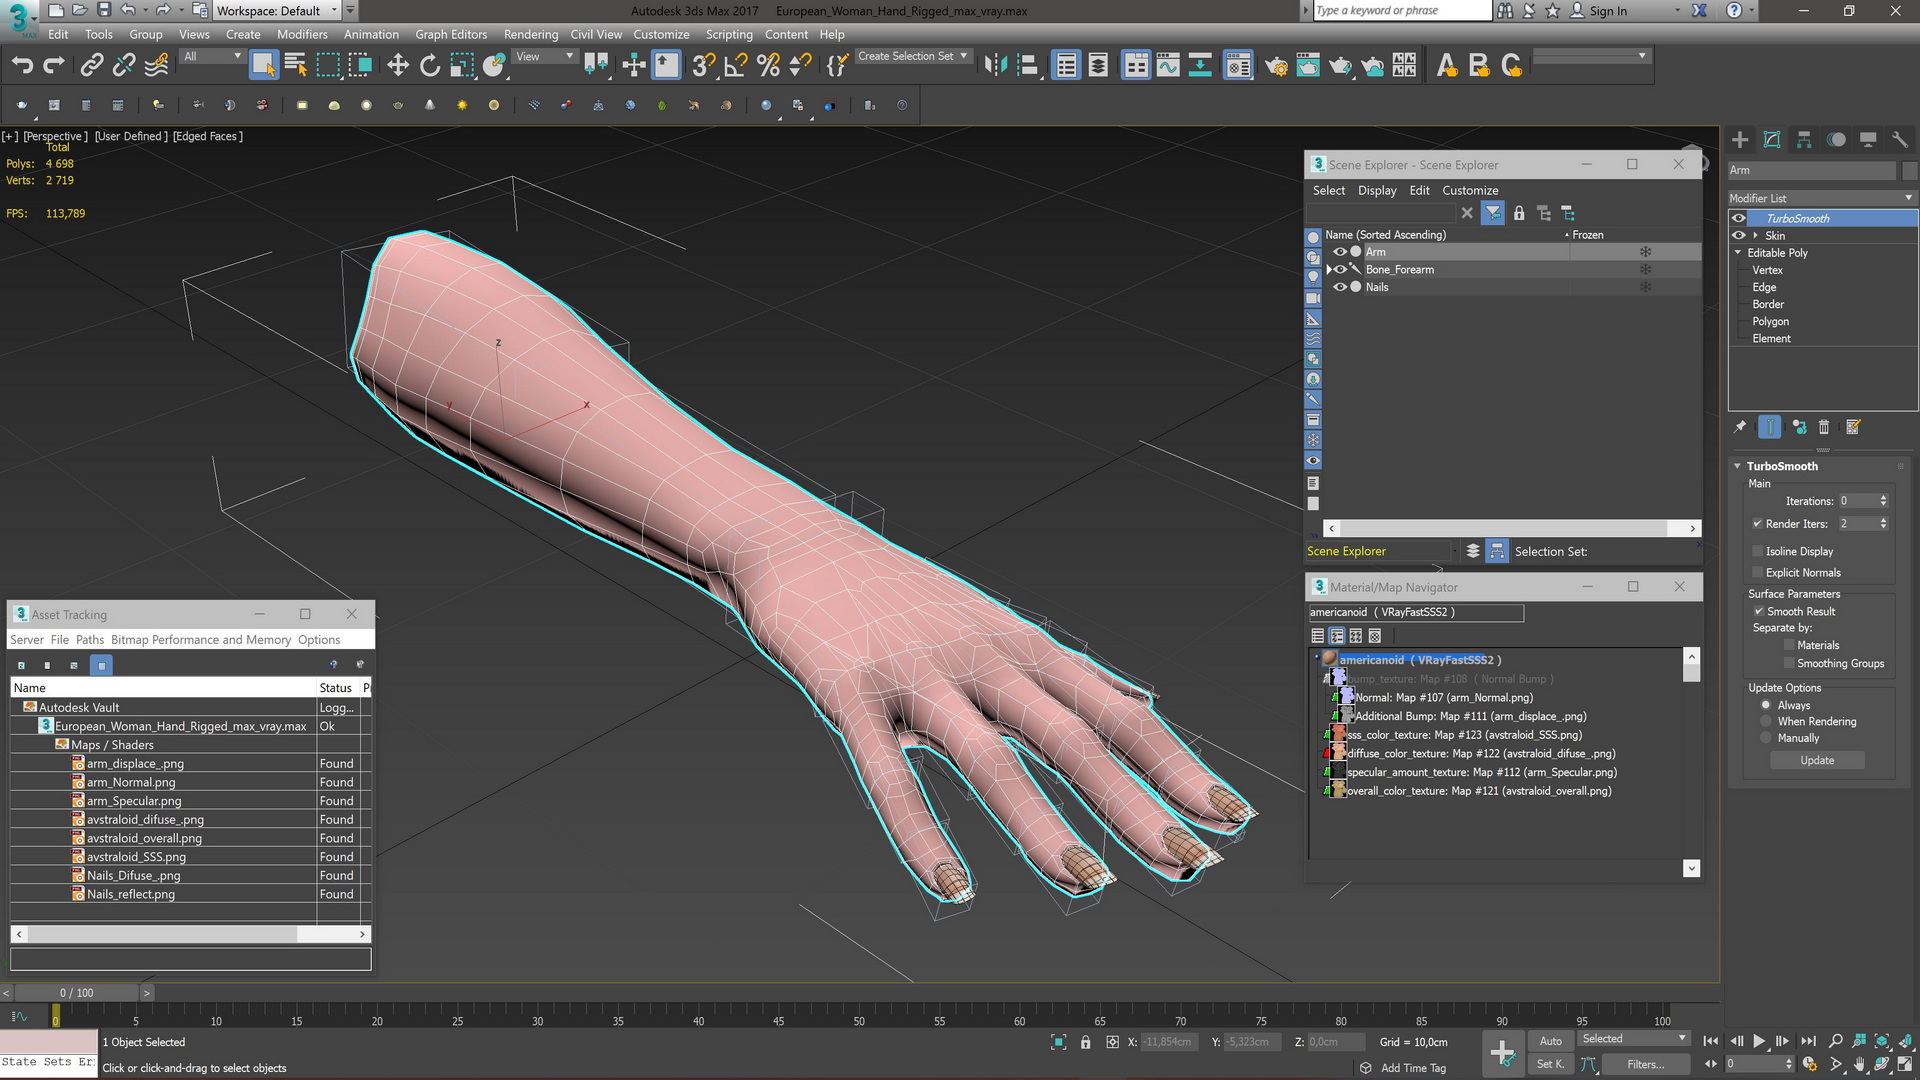The height and width of the screenshot is (1080, 1920).
Task: Click the Mirror tool
Action: coord(995,65)
